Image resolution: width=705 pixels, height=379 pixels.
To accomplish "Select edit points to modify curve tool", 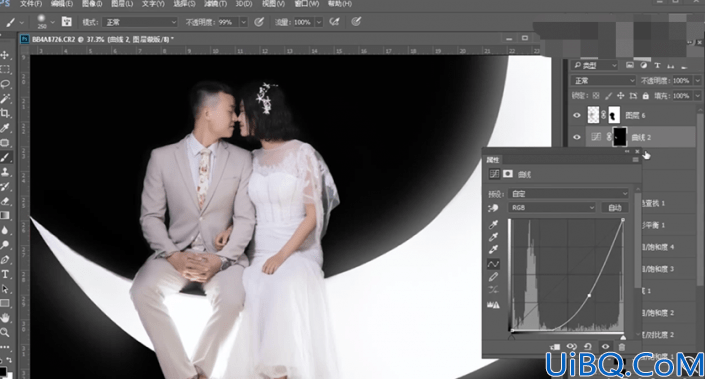I will click(x=493, y=264).
